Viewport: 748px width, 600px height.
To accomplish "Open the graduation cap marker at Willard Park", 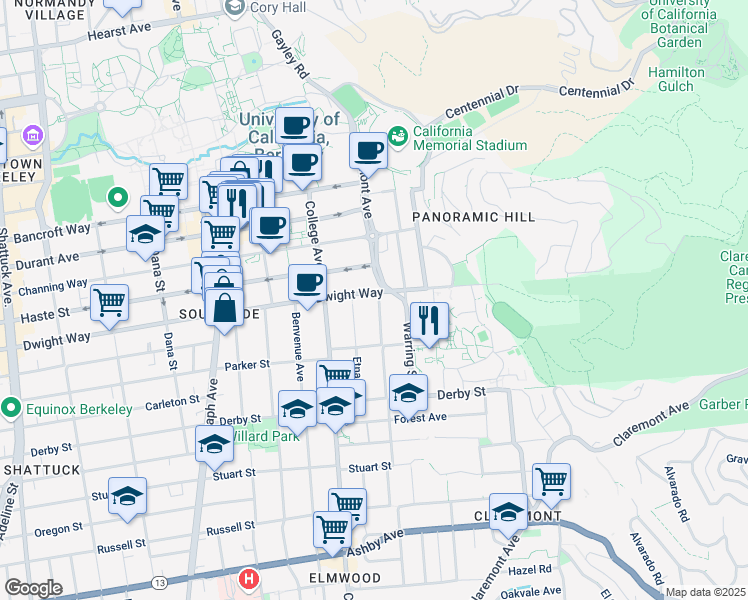I will pos(297,410).
